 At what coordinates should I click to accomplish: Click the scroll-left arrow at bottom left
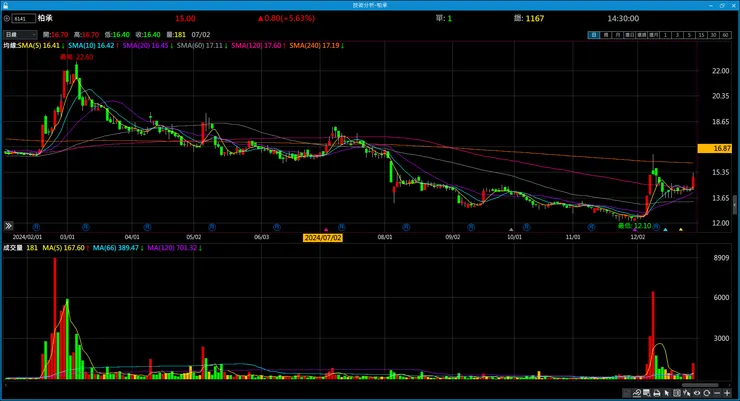click(x=6, y=385)
